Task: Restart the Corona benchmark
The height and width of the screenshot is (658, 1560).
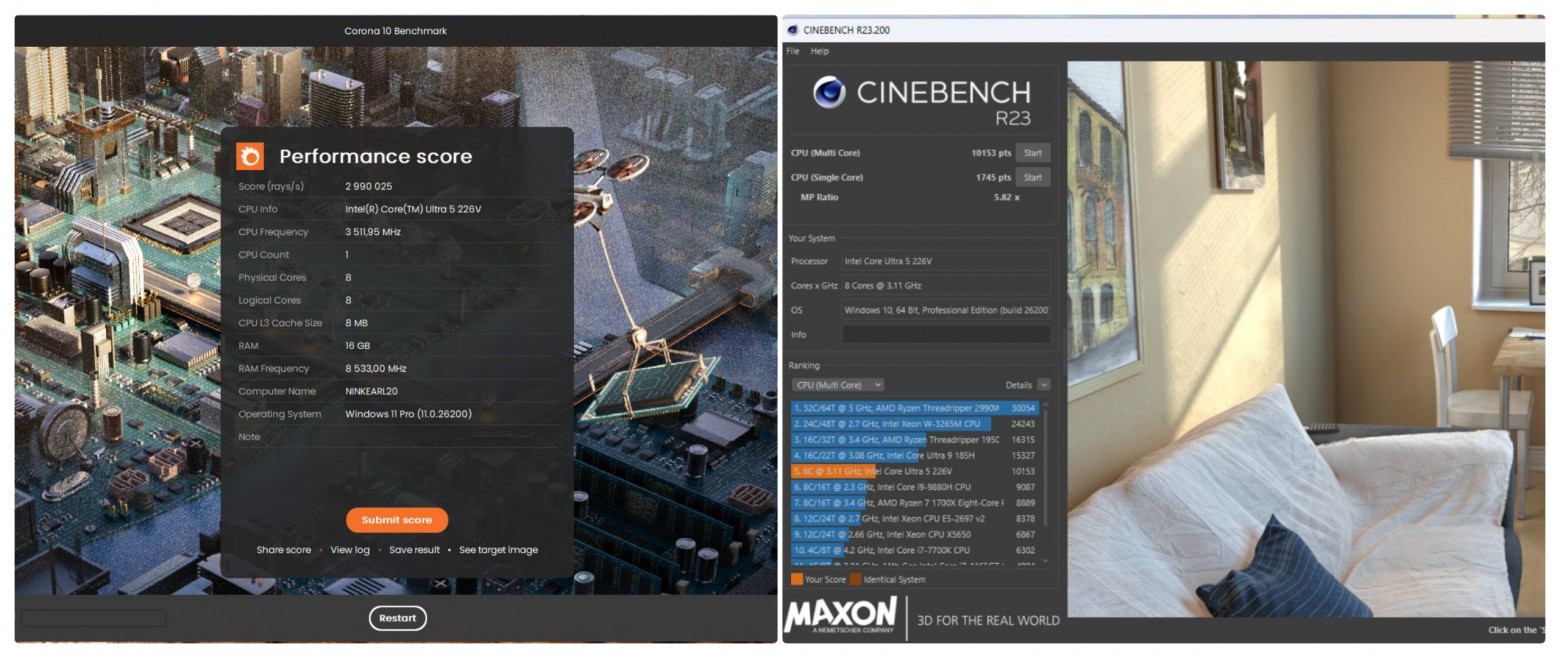Action: (x=398, y=618)
